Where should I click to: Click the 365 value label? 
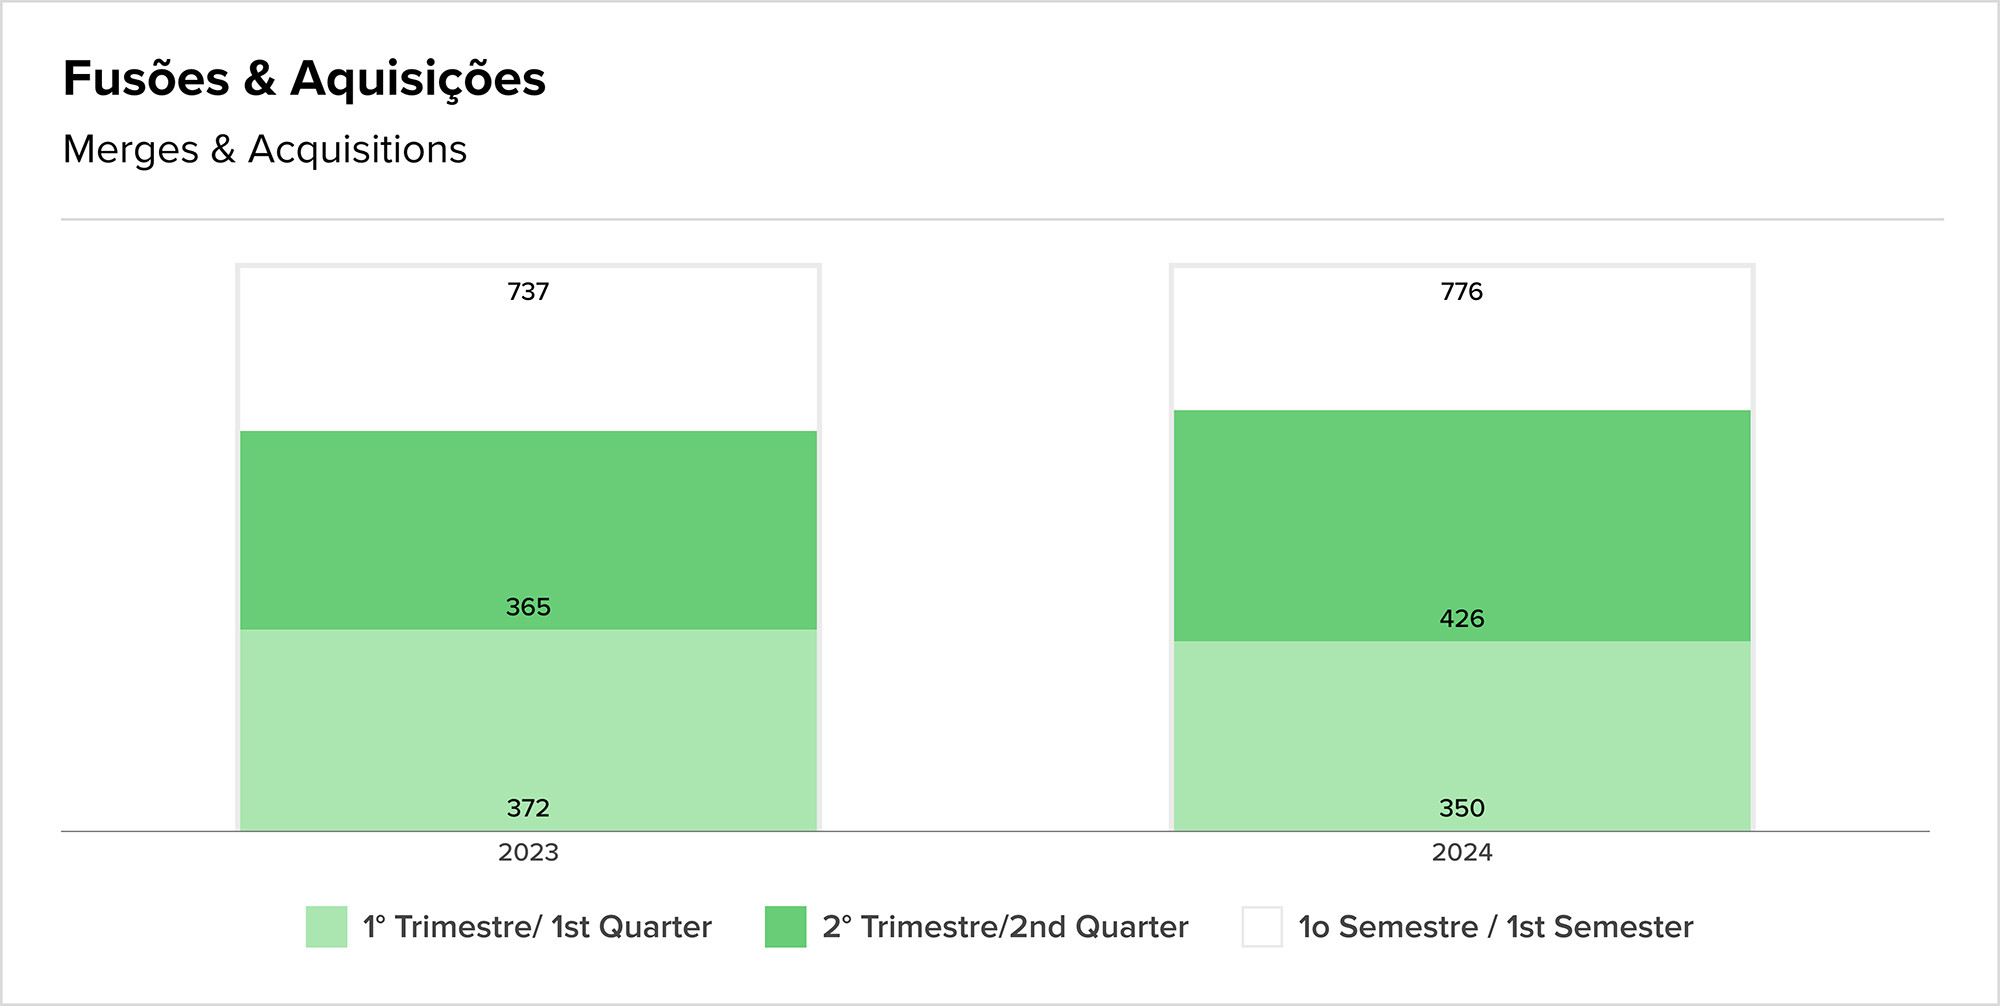[528, 607]
